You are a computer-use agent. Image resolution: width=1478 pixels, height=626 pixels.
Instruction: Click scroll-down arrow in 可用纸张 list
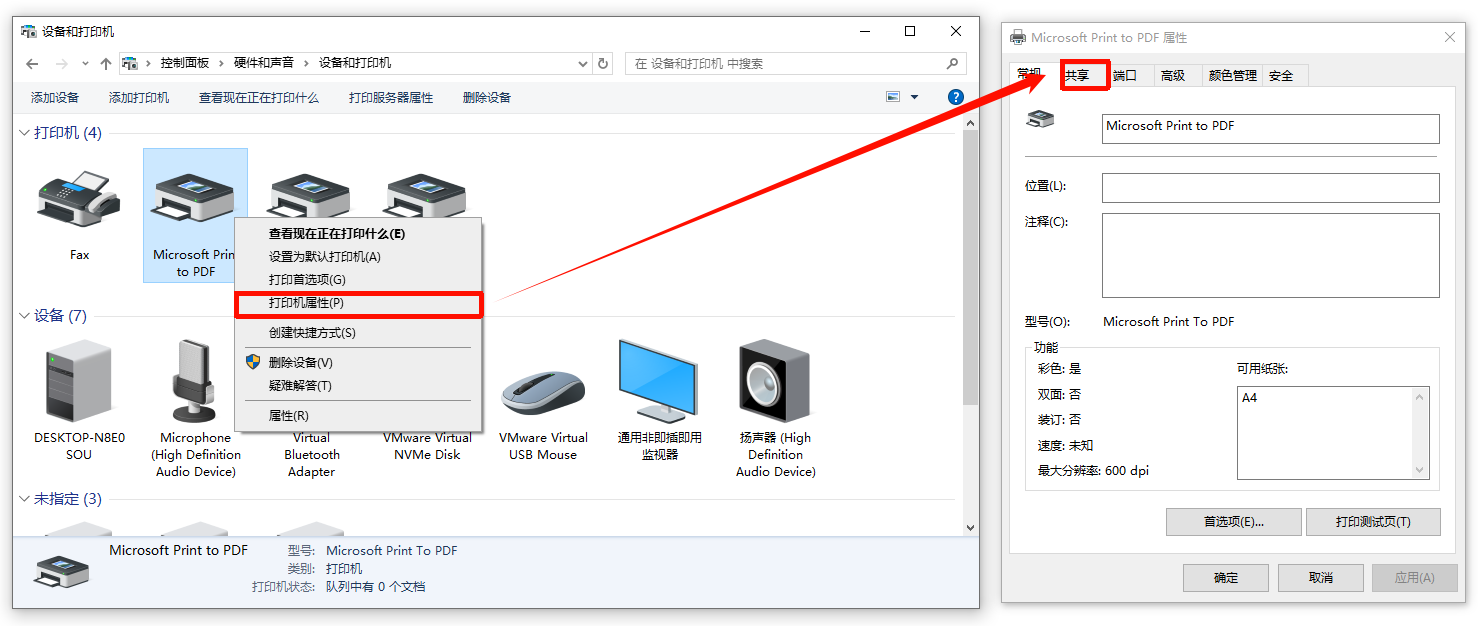tap(1419, 469)
